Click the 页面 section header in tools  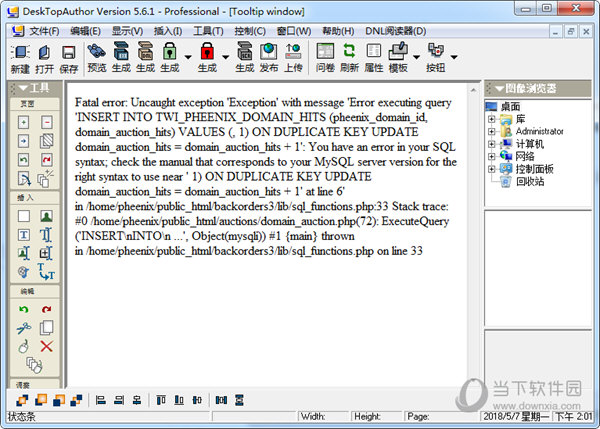(35, 104)
